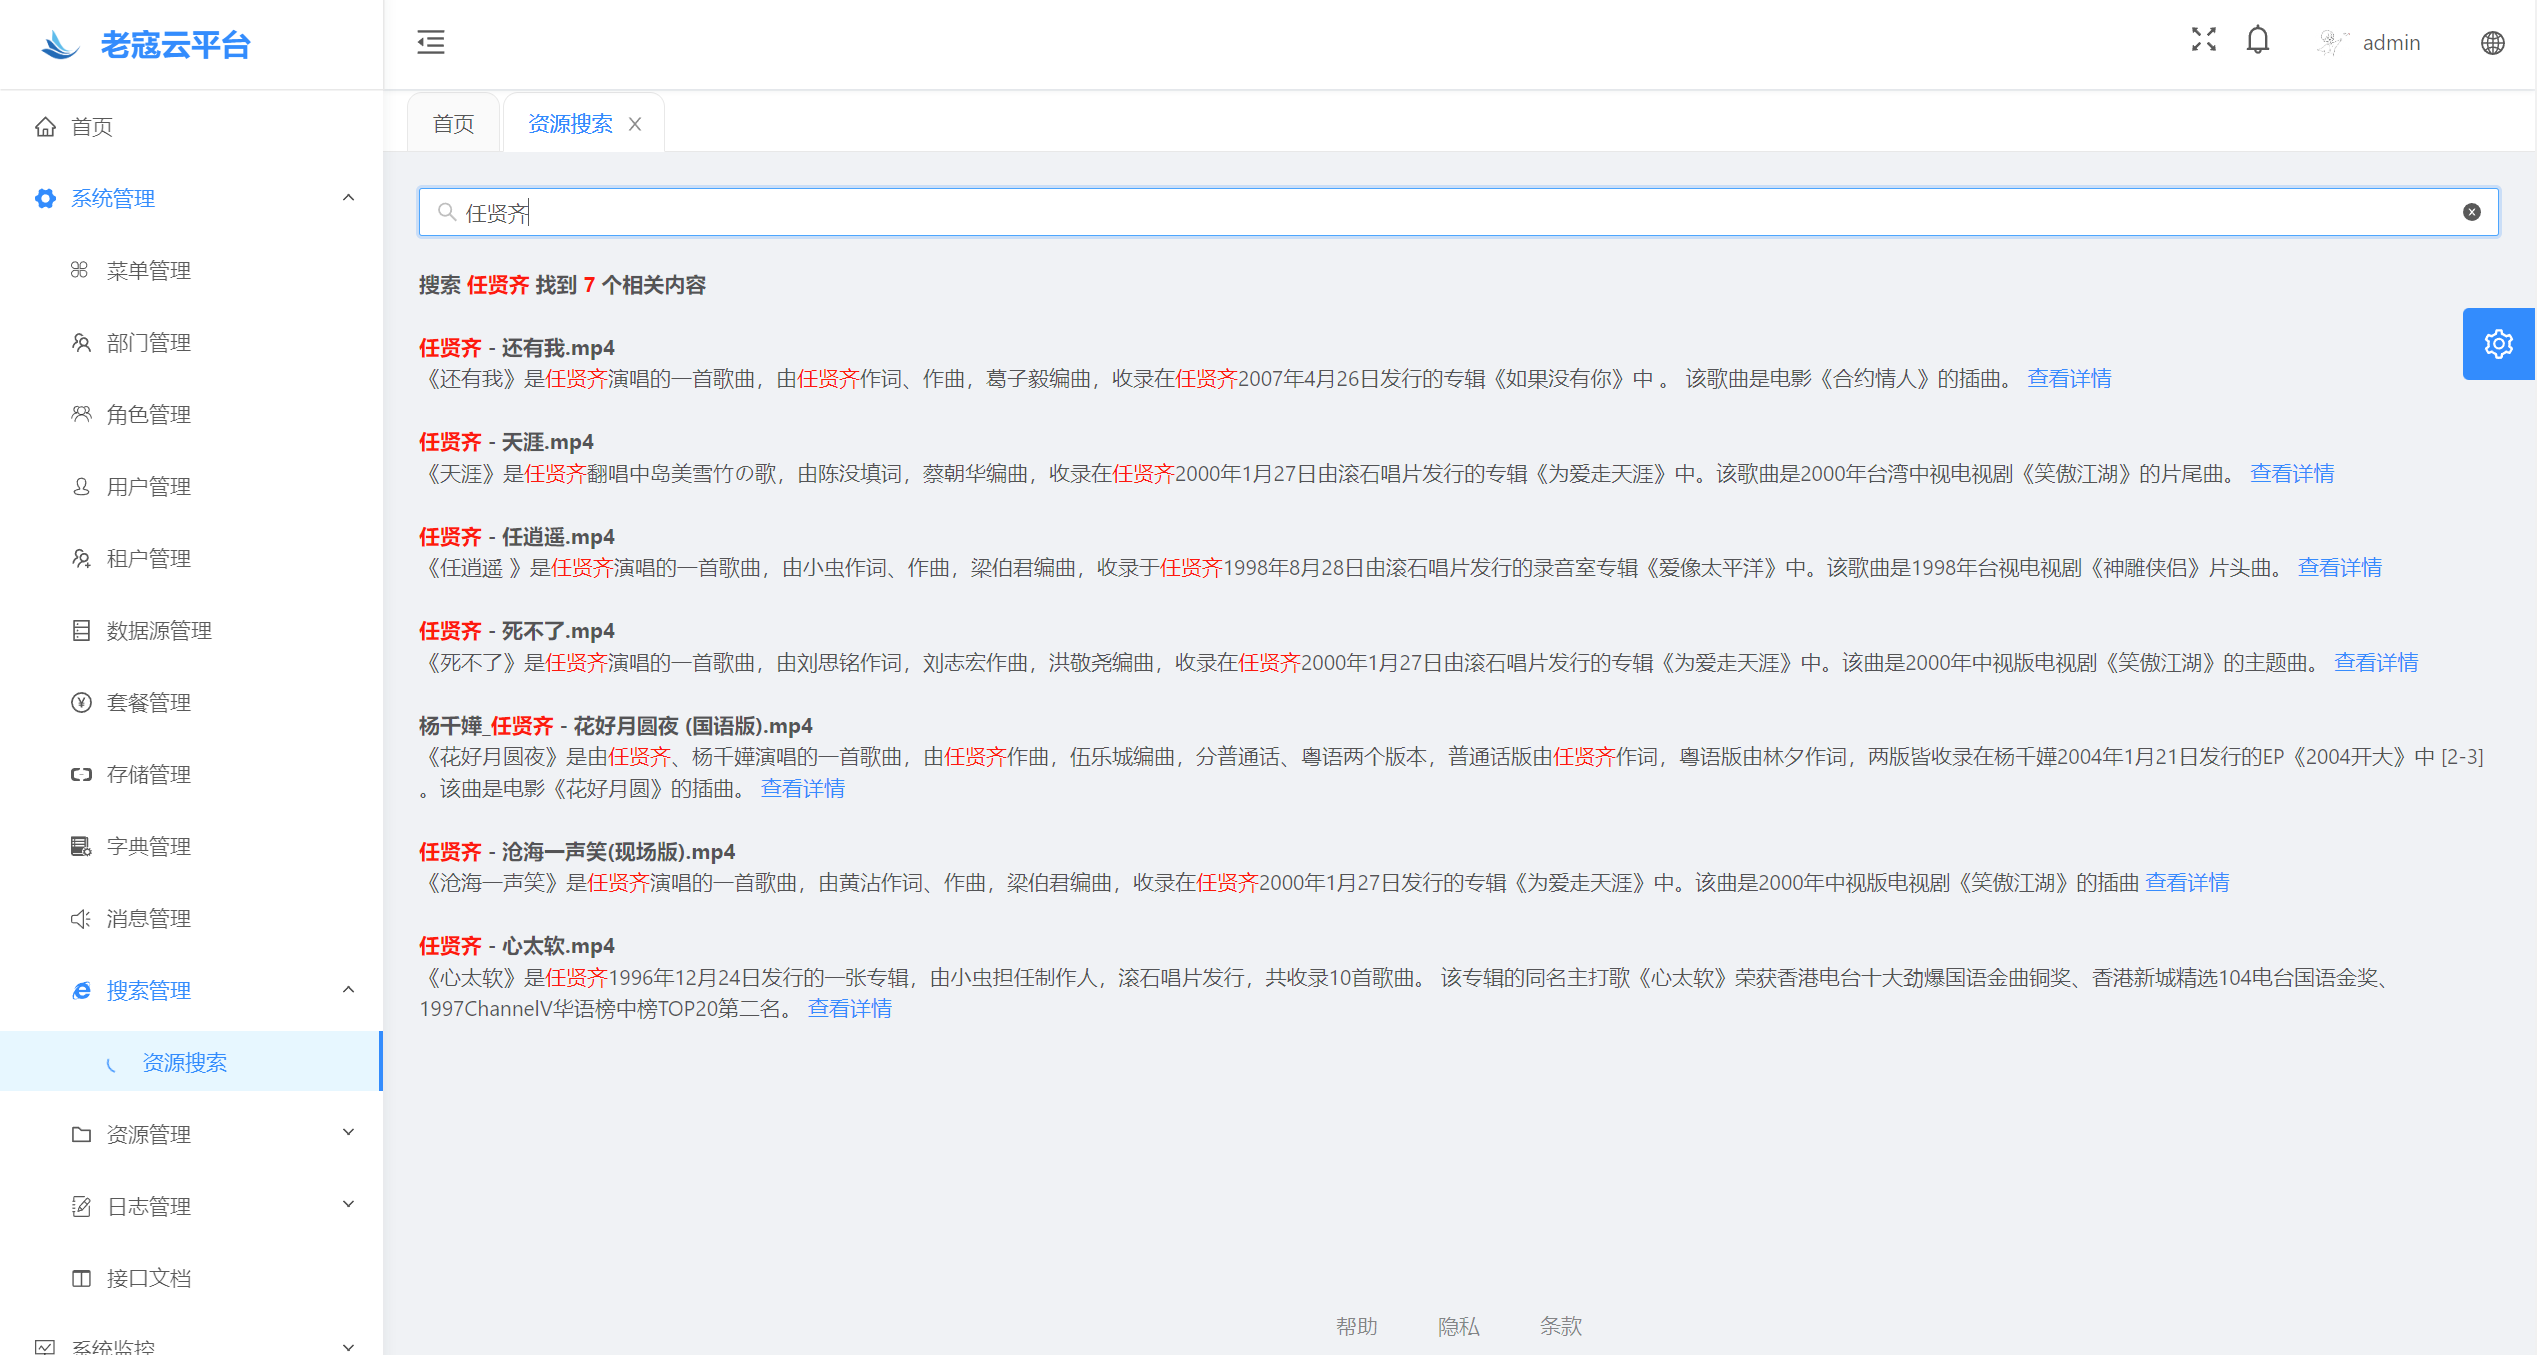
Task: Open 菜单管理 in sidebar
Action: click(x=148, y=271)
